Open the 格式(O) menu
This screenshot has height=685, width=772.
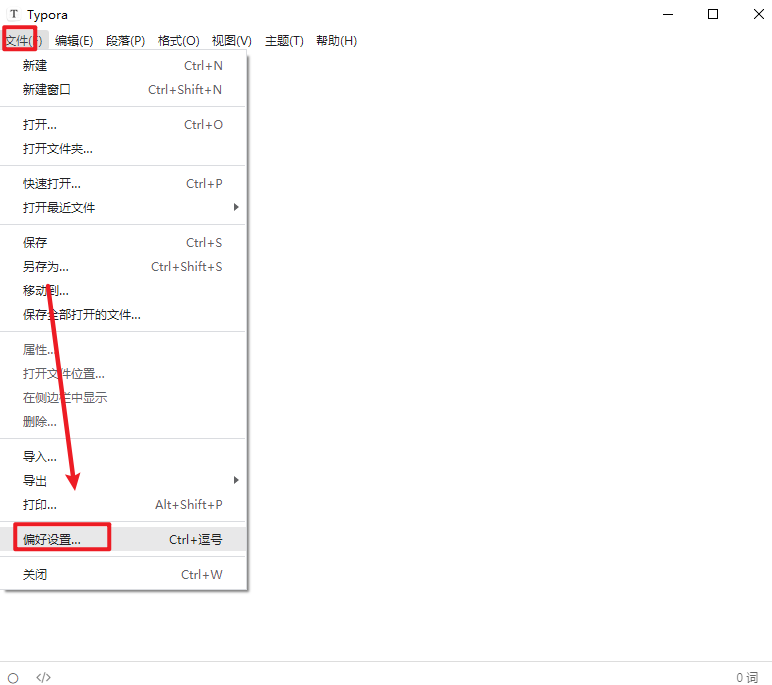tap(178, 41)
